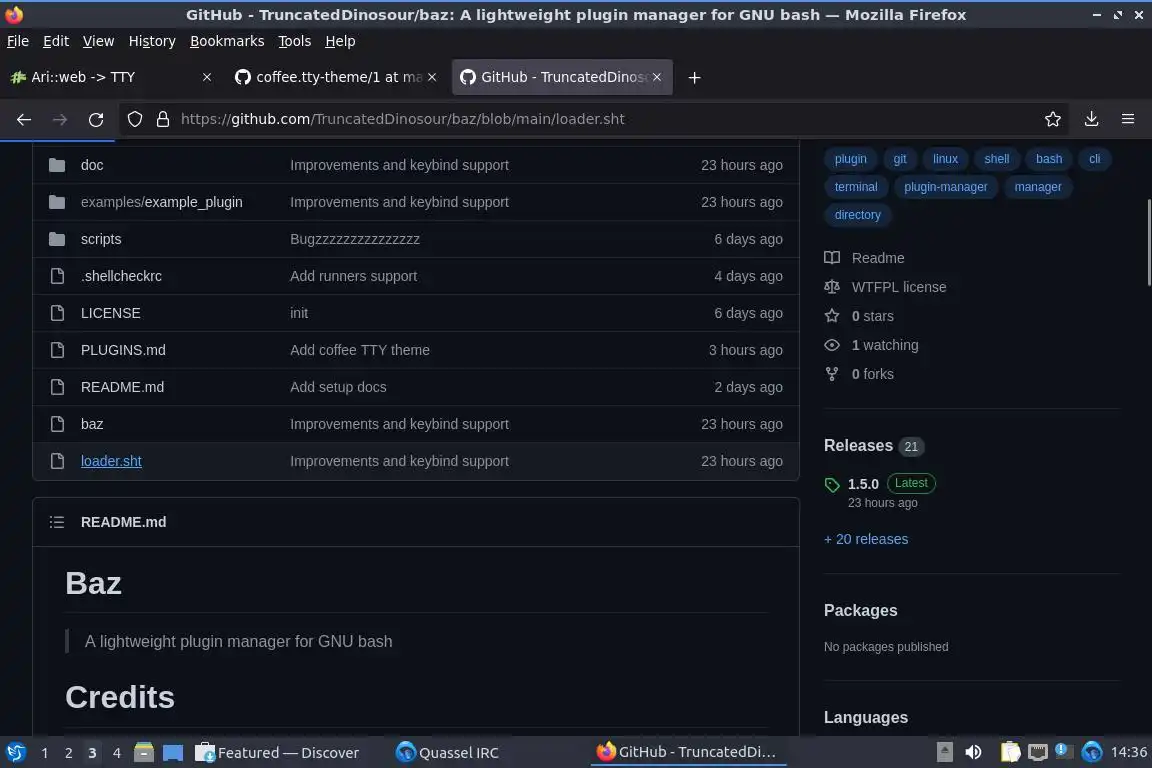Open the system start menu icon

pos(15,752)
